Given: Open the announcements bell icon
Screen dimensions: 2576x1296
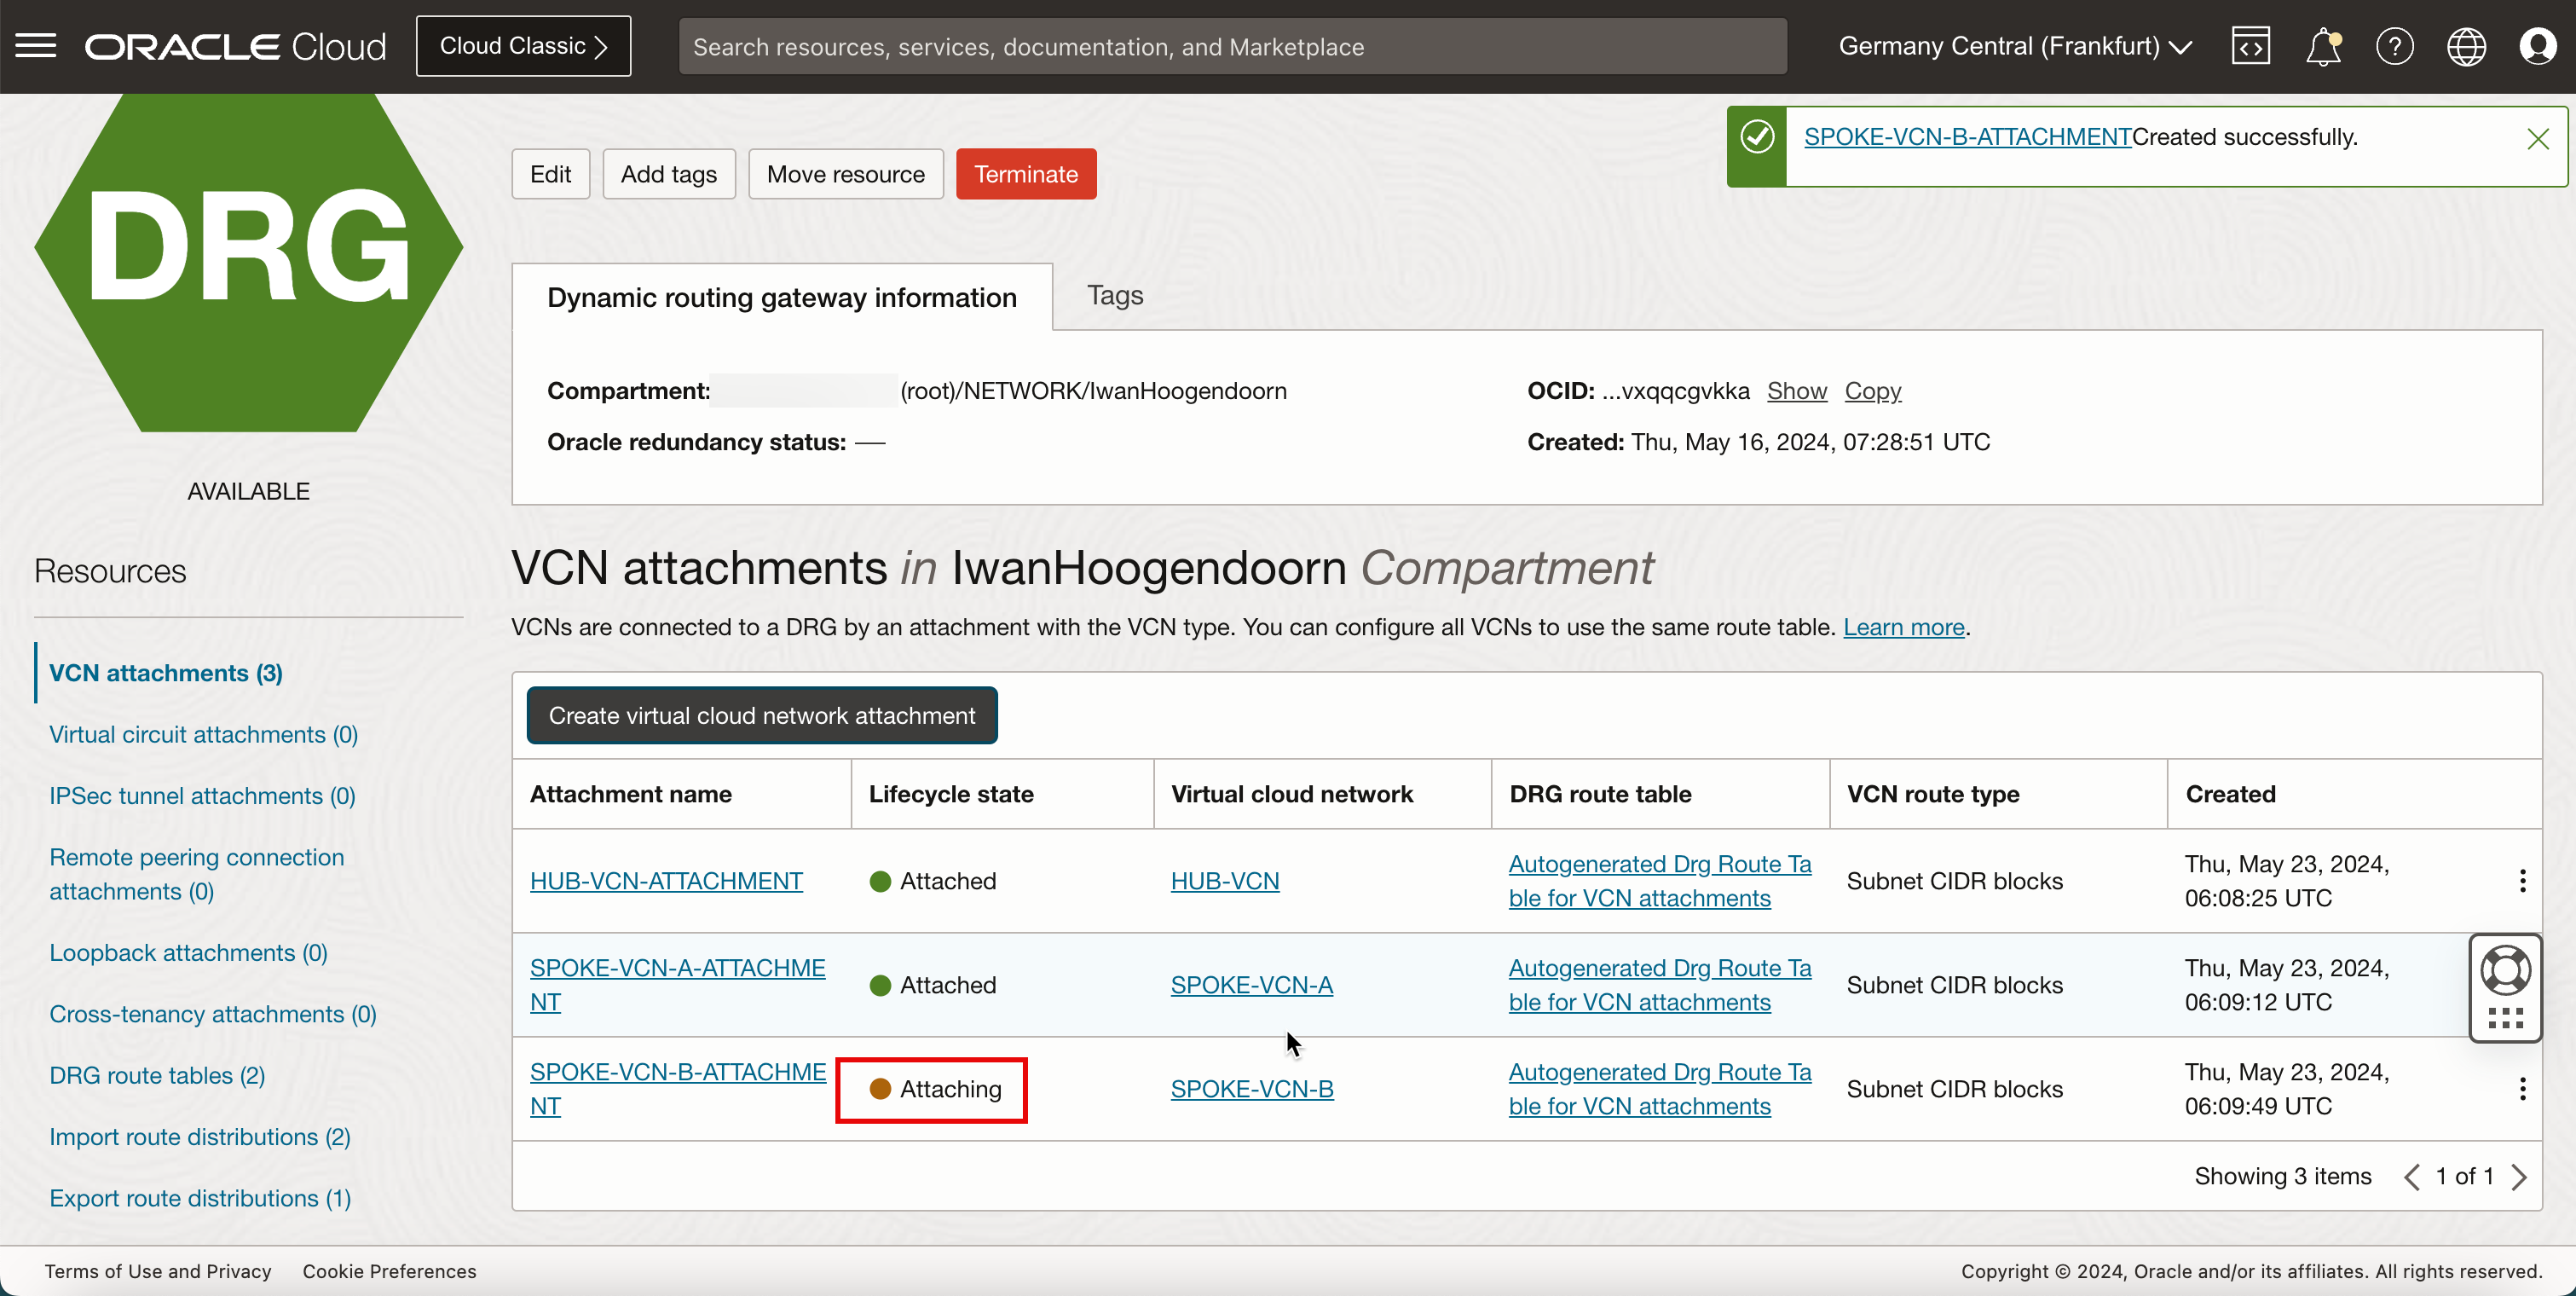Looking at the screenshot, I should click(2322, 46).
